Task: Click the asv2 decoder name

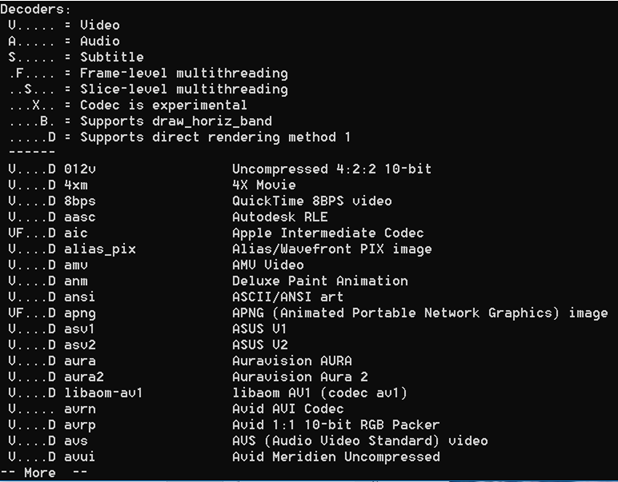Action: pyautogui.click(x=80, y=345)
